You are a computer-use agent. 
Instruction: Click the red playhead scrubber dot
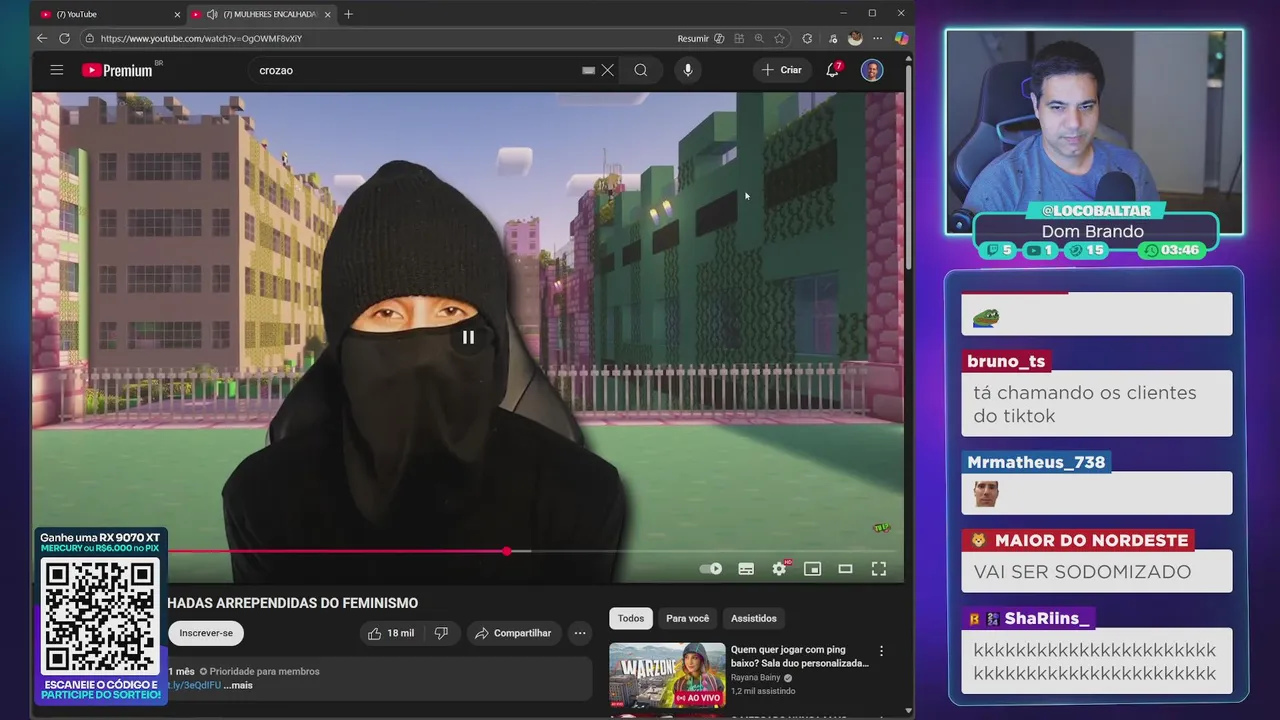507,551
